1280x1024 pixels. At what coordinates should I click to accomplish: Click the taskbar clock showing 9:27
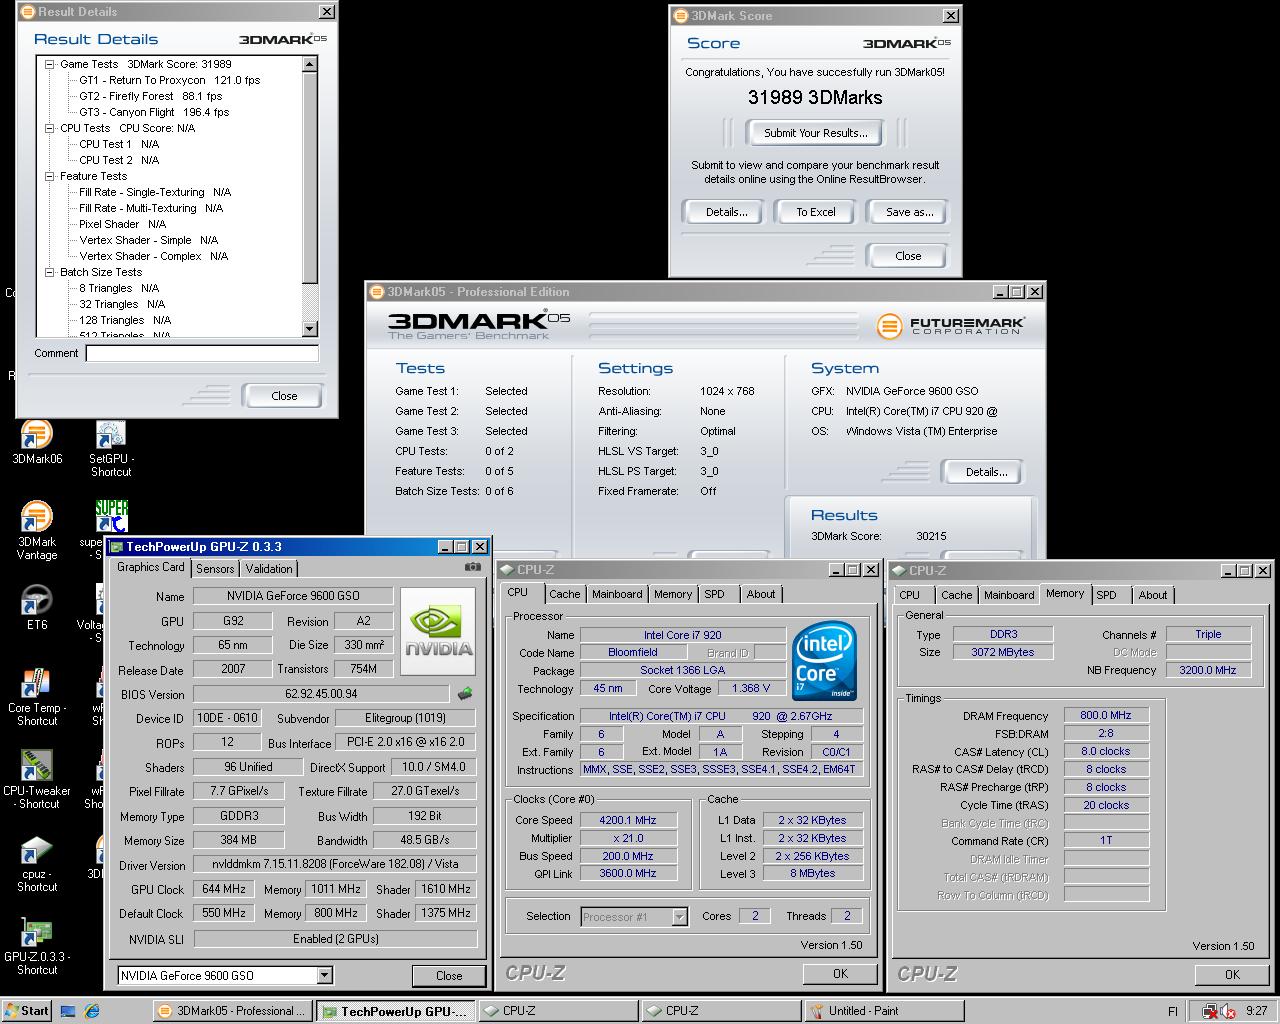coord(1257,1011)
